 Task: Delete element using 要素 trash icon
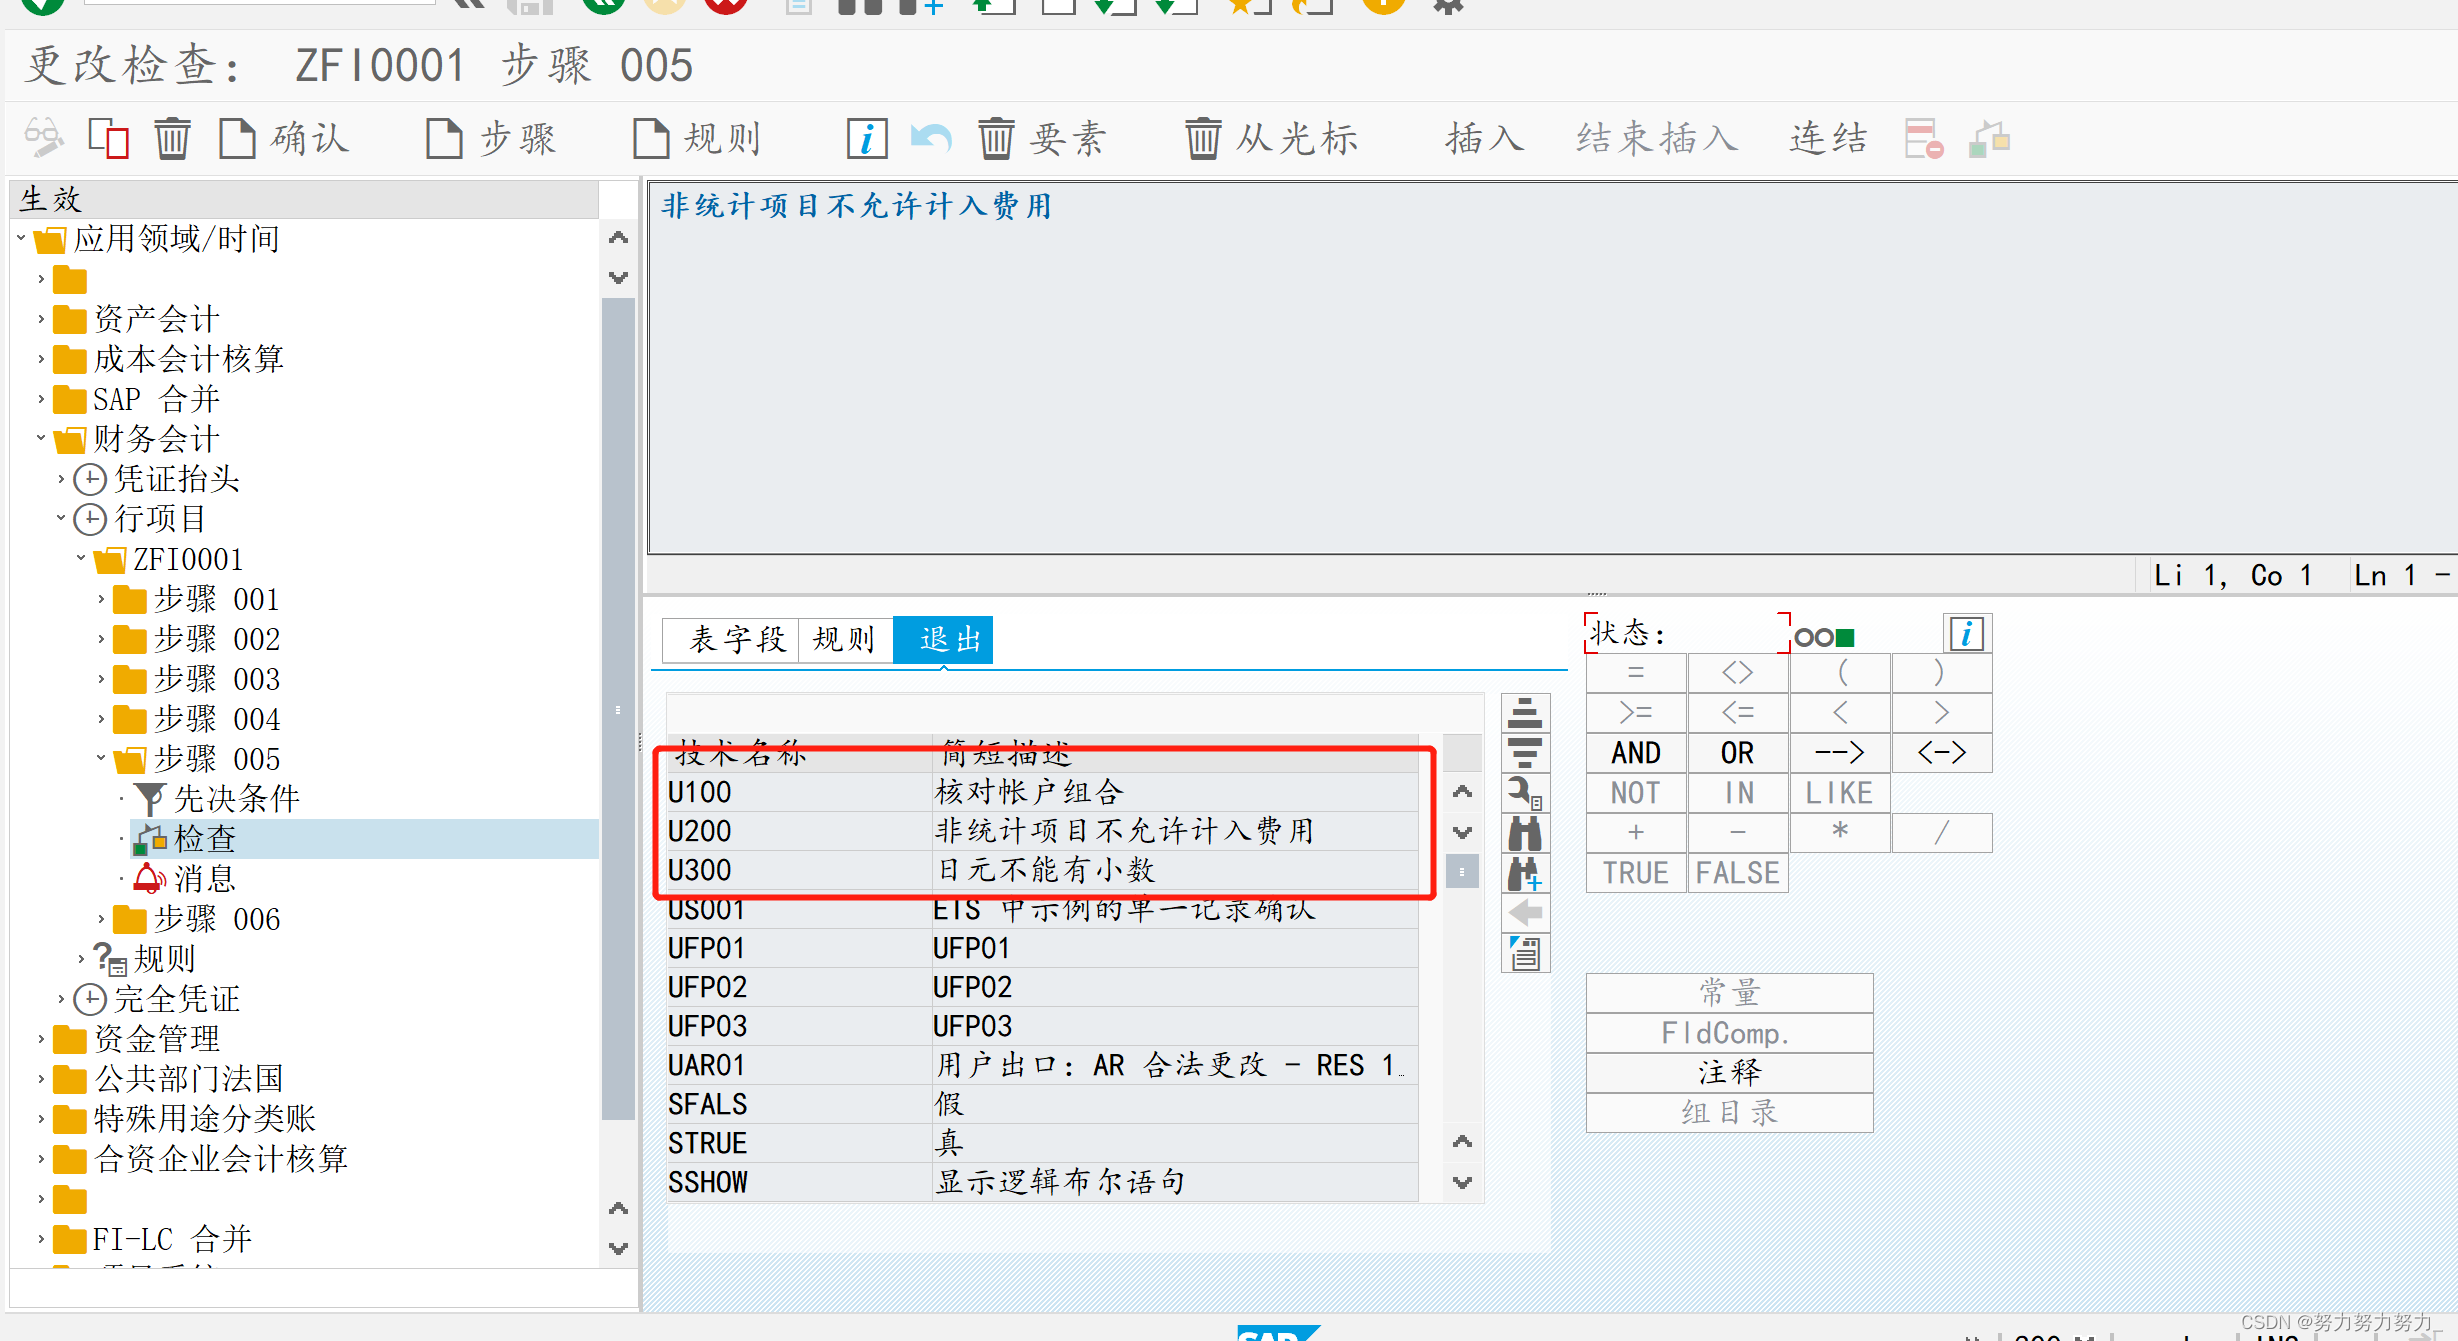click(x=996, y=139)
